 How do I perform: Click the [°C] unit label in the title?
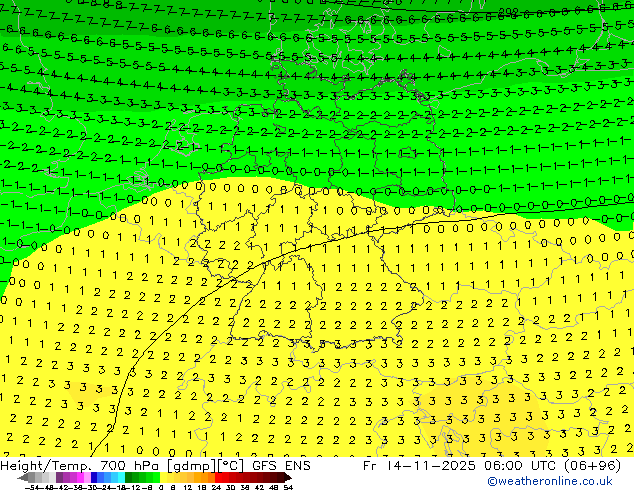coord(230,466)
